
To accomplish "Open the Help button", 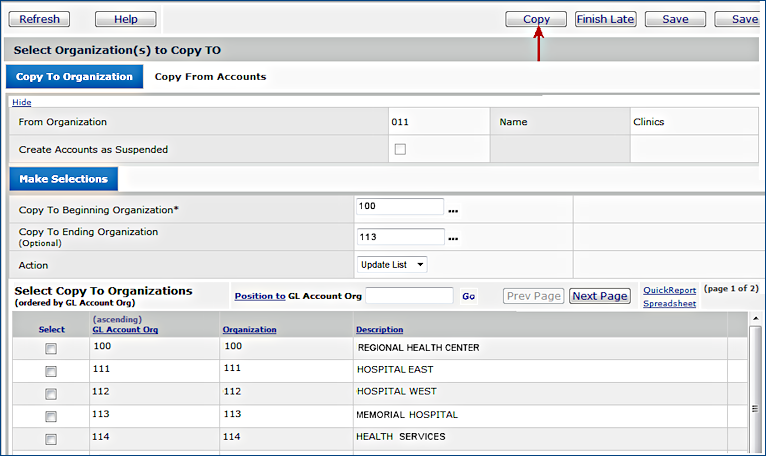I will click(x=126, y=19).
